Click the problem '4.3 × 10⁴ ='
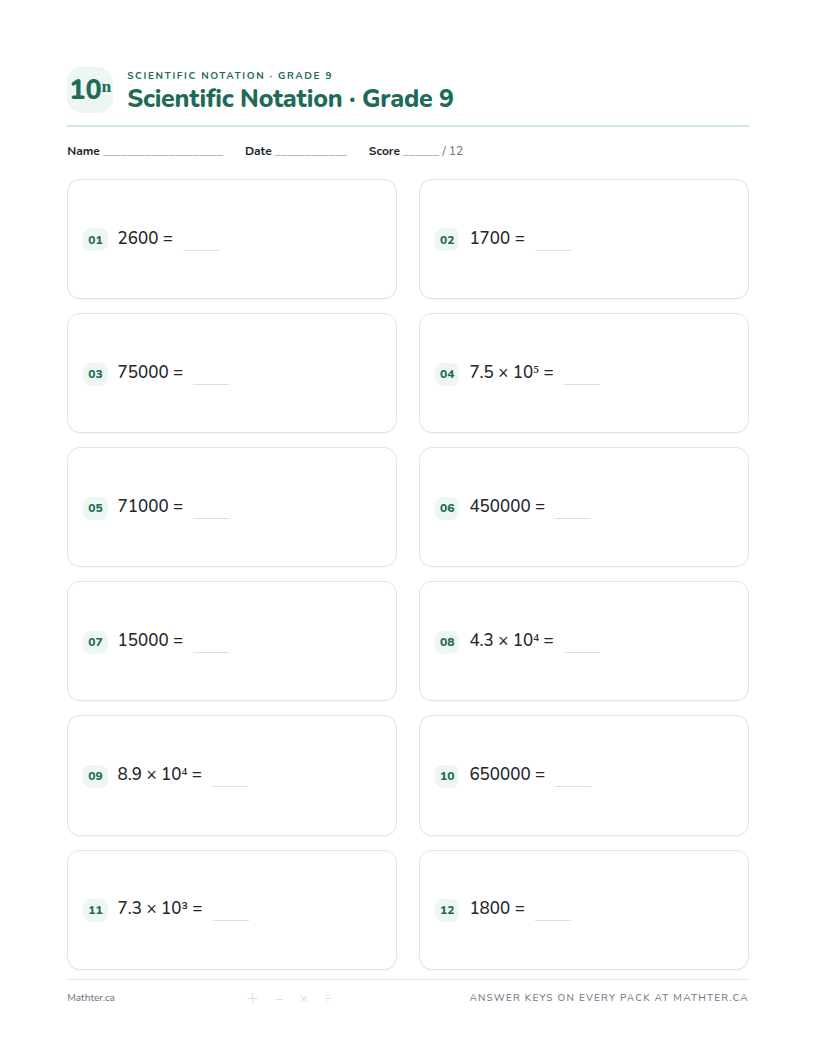The width and height of the screenshot is (816, 1056). point(512,640)
